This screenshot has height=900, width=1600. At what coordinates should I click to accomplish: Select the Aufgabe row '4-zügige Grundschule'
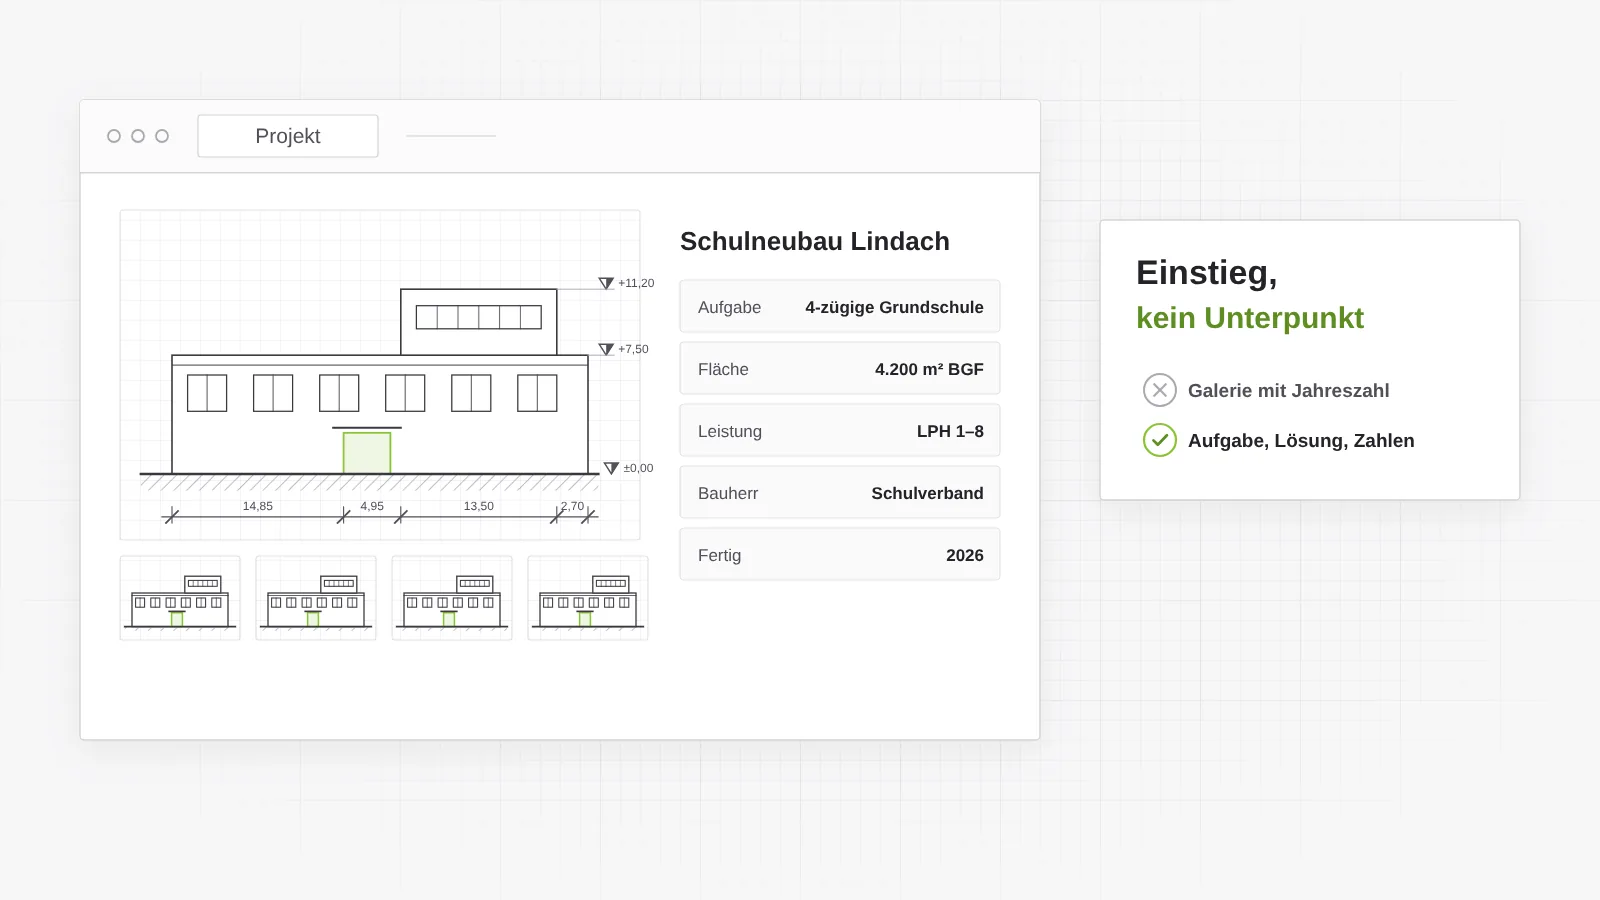(840, 306)
